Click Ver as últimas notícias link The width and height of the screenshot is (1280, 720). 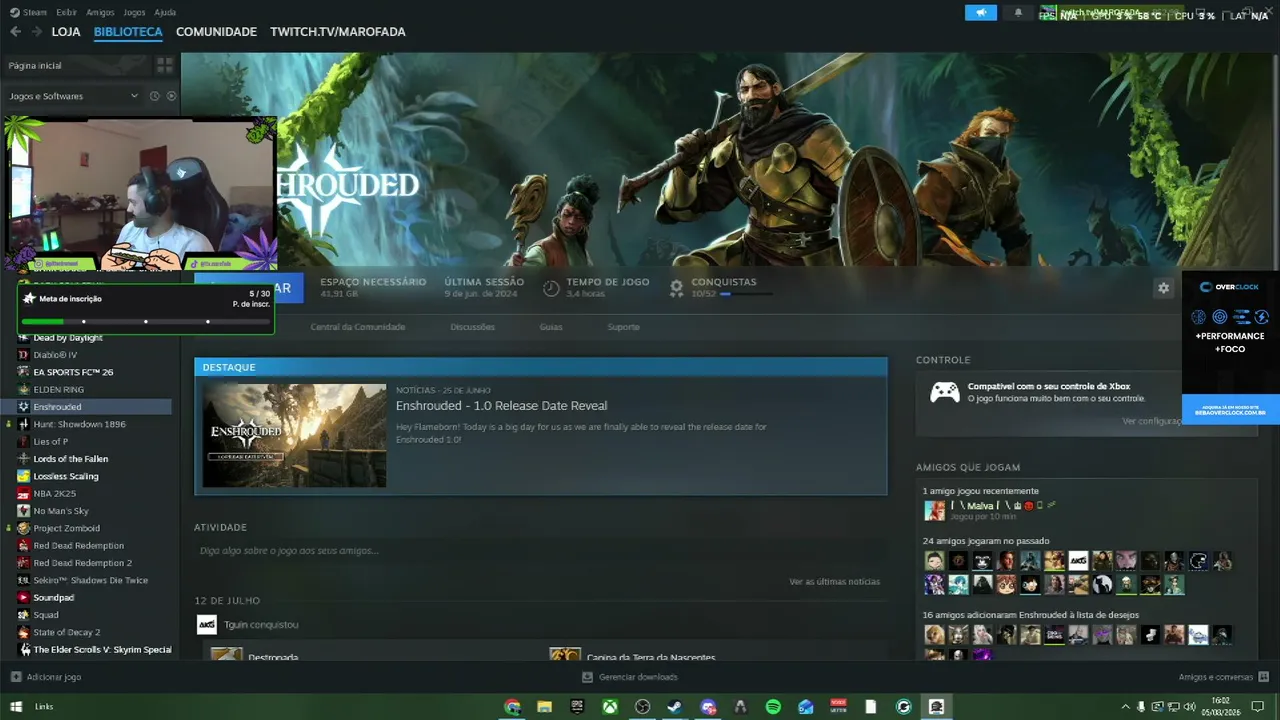point(834,581)
